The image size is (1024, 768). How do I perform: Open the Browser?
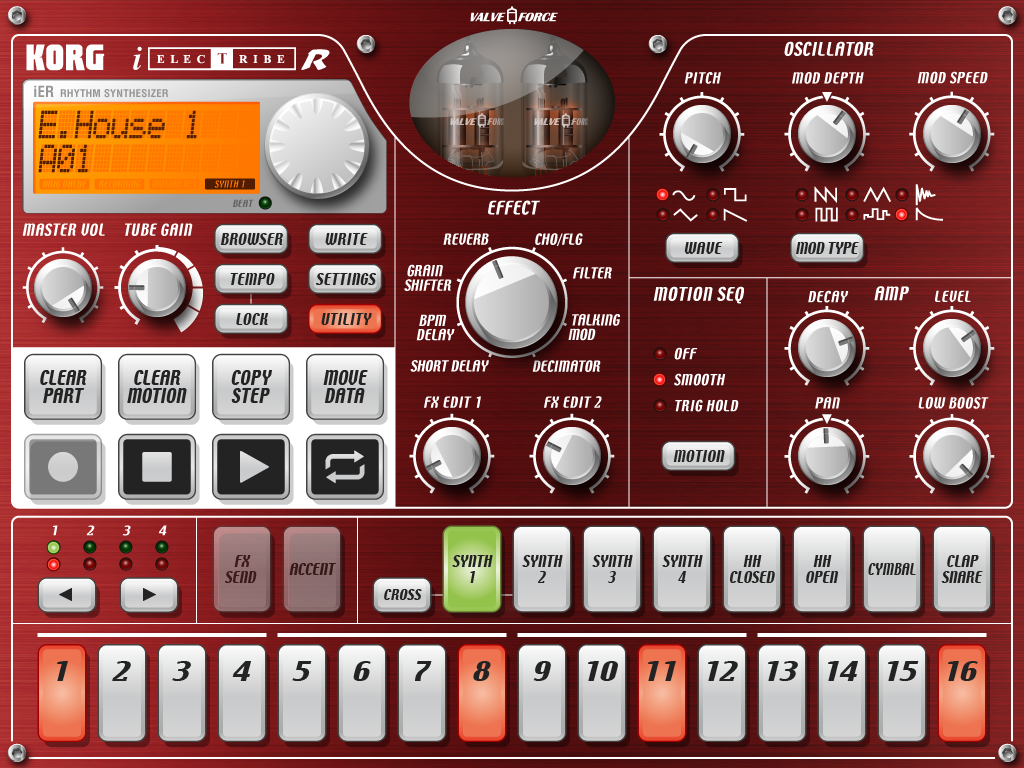251,239
